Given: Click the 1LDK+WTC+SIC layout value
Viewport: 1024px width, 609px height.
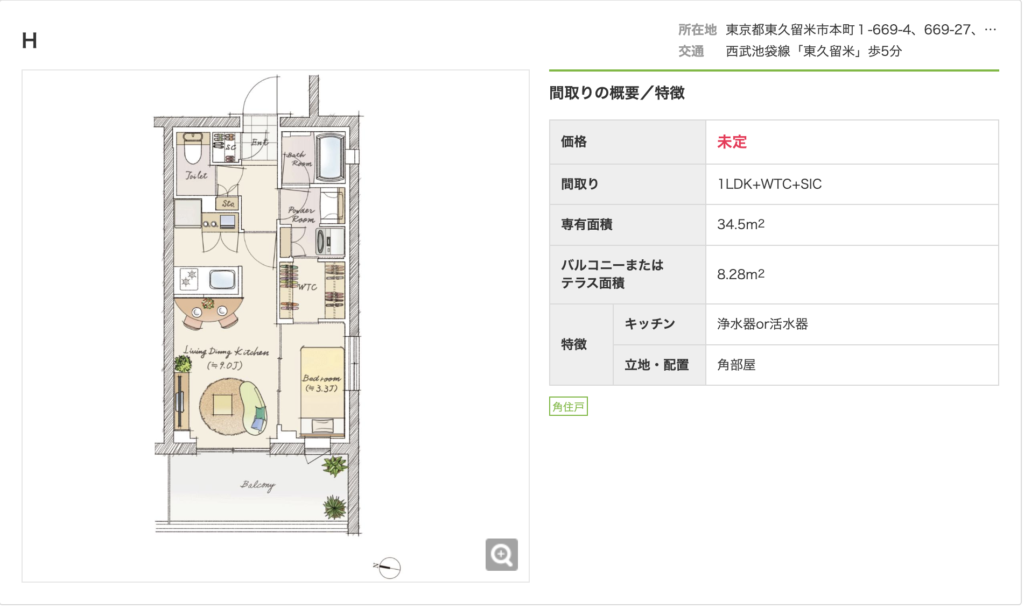Looking at the screenshot, I should [769, 184].
